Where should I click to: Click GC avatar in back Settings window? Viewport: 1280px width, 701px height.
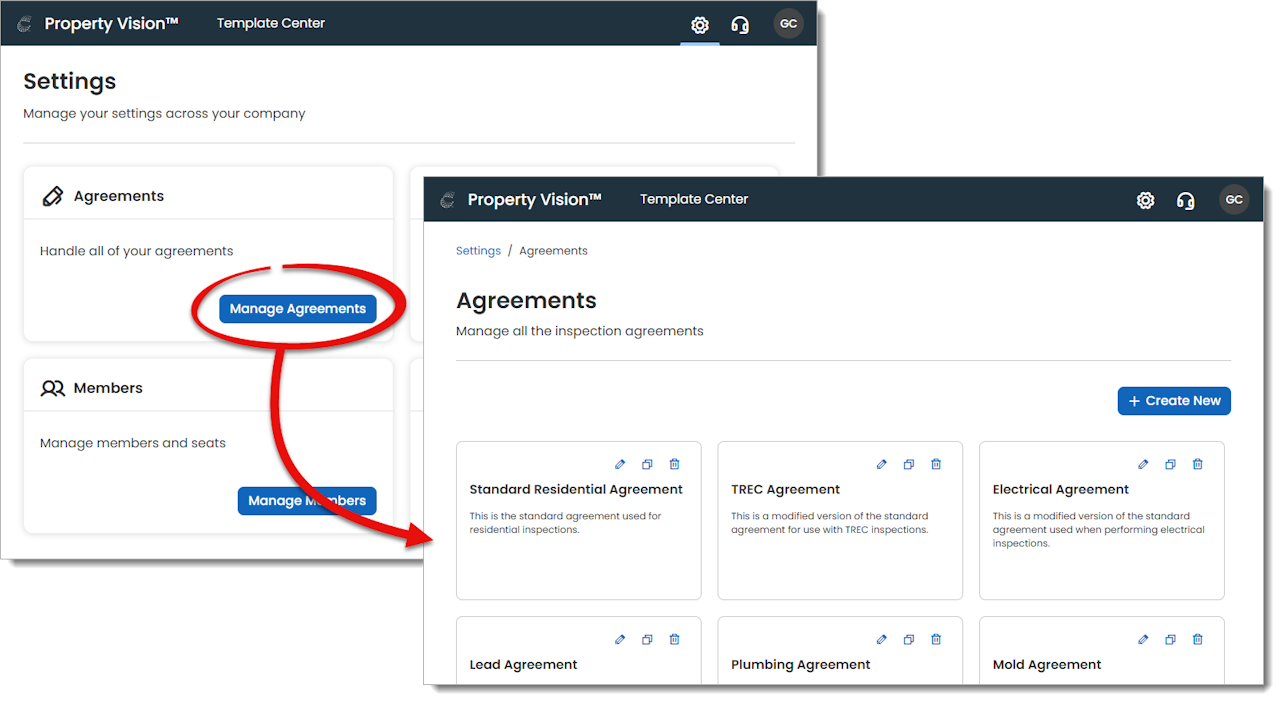(788, 24)
